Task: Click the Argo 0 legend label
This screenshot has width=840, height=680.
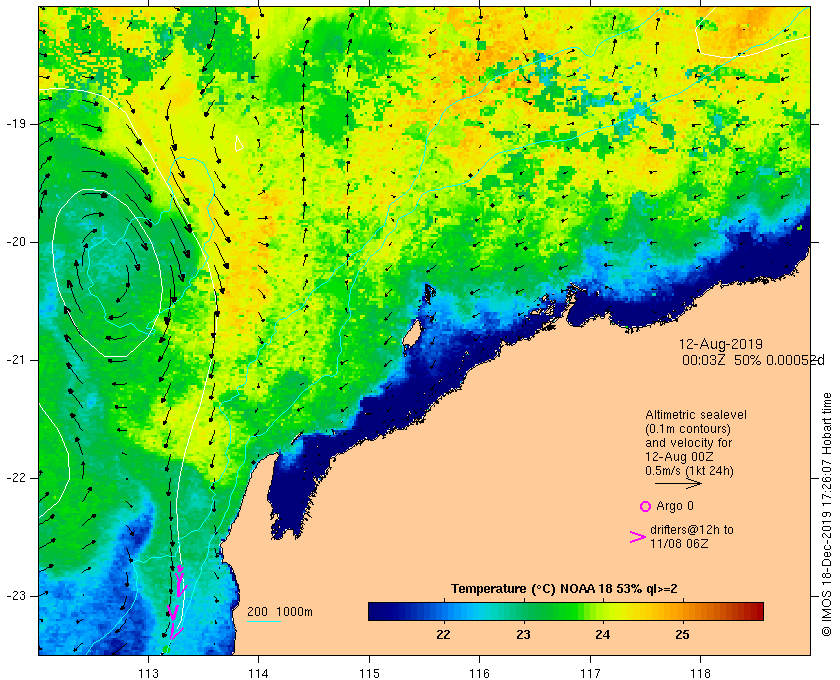Action: pos(674,506)
